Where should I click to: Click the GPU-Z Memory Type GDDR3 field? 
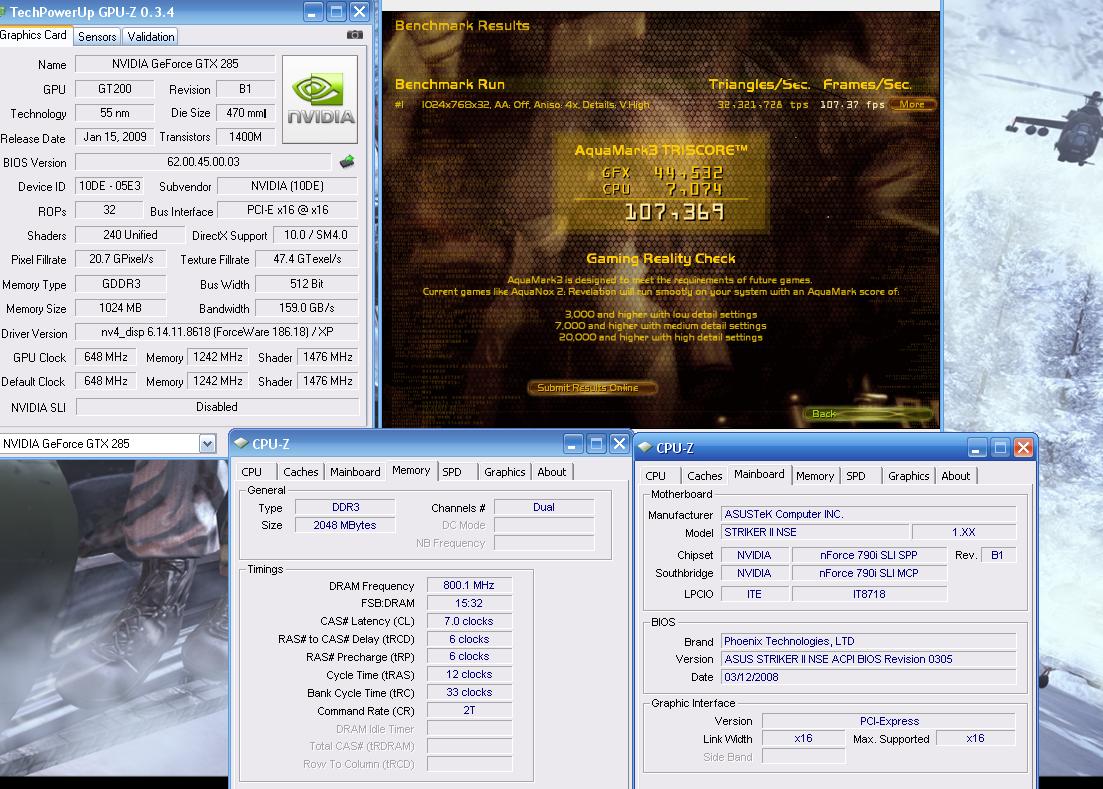[x=121, y=284]
